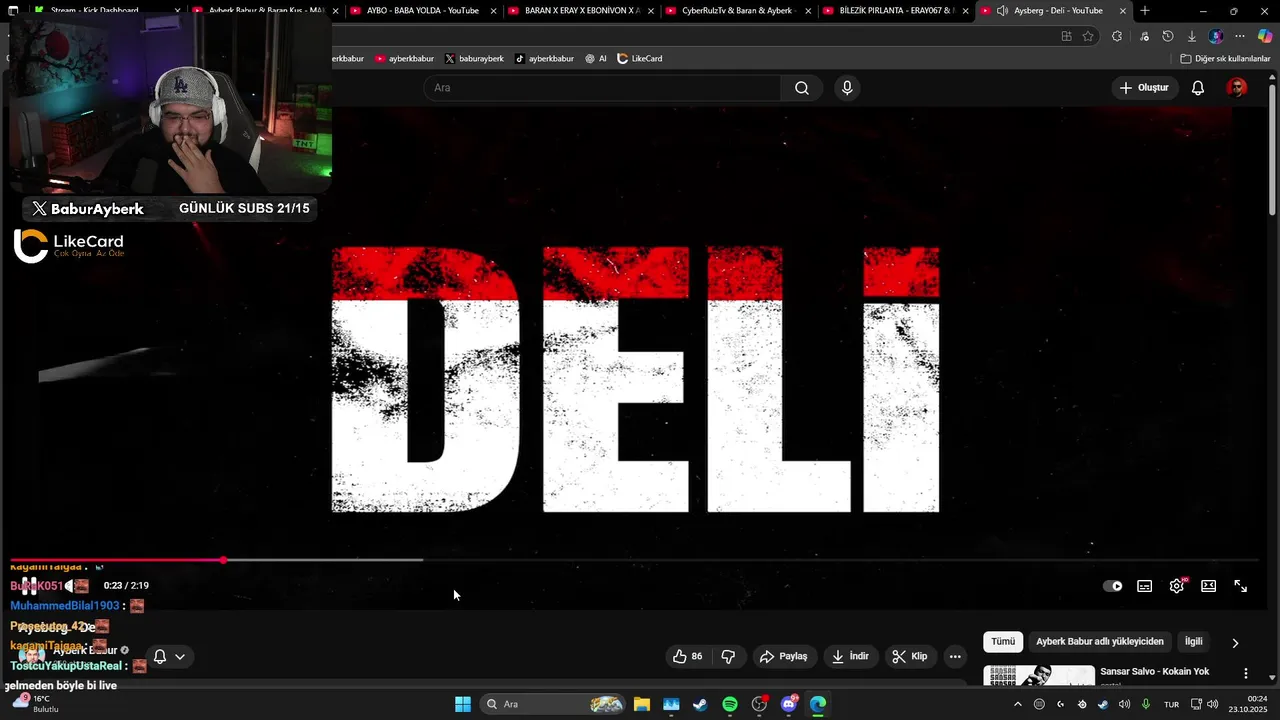Viewport: 1280px width, 720px height.
Task: Add this page to favorites with the star icon
Action: click(1088, 36)
